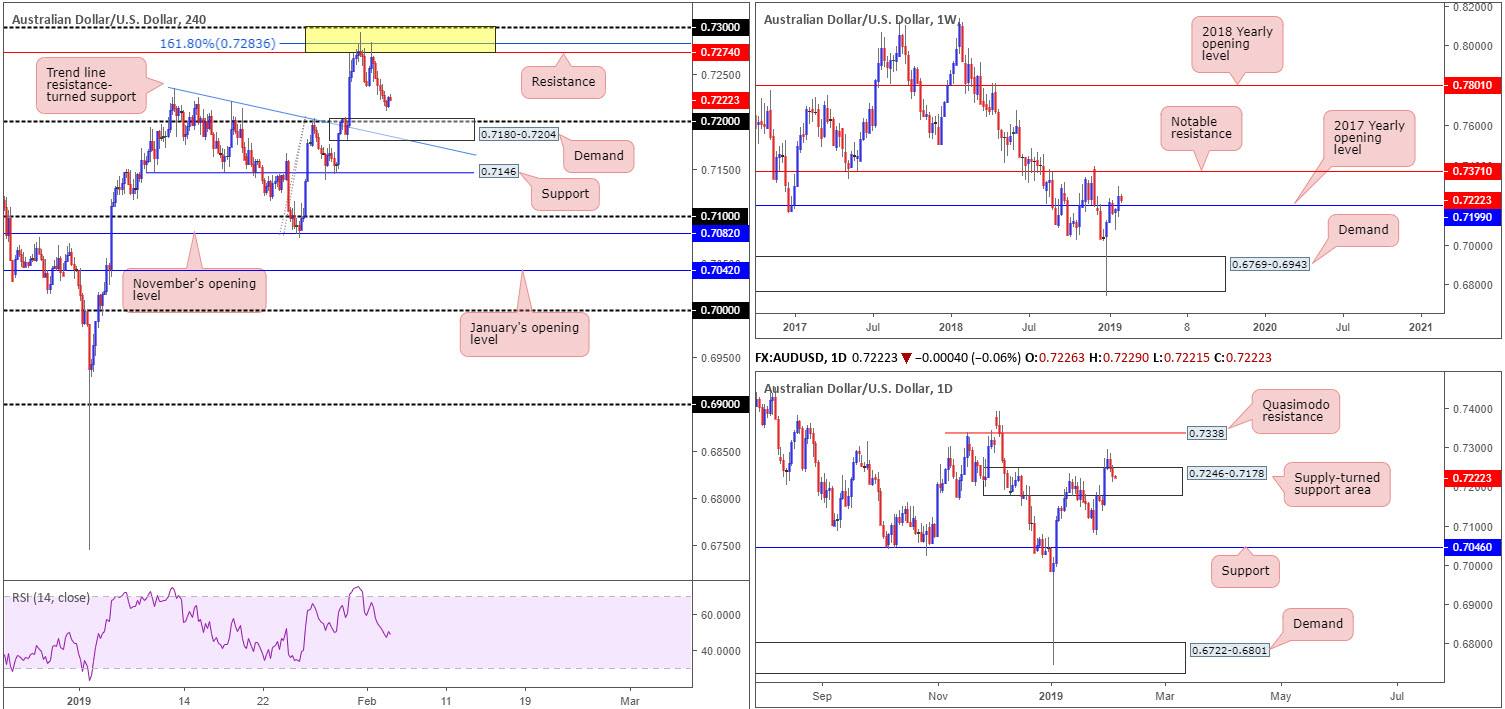Select the 'Notable resistance' callout
The width and height of the screenshot is (1505, 709).
pos(1201,127)
